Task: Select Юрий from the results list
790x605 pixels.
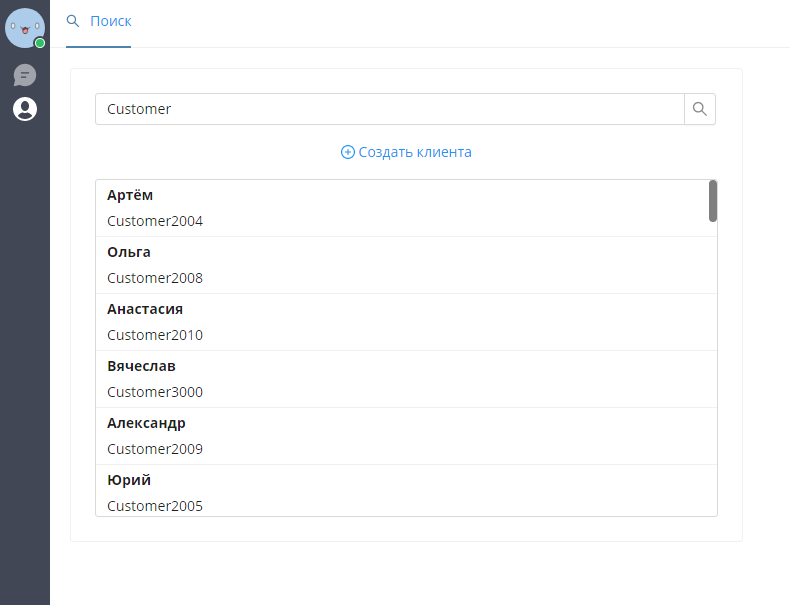Action: pos(406,490)
